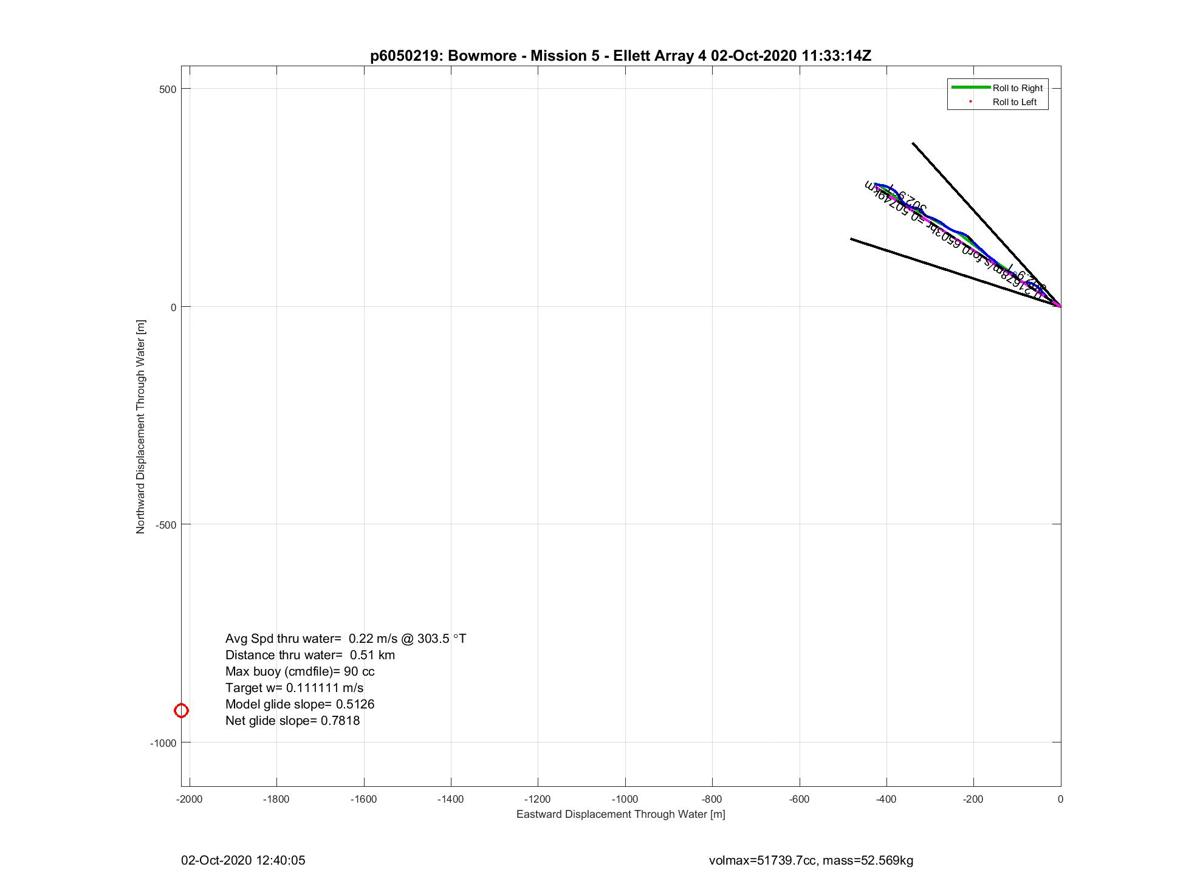This screenshot has height=885, width=1200.
Task: Click the x-axis tick label "-2000"
Action: coord(189,799)
